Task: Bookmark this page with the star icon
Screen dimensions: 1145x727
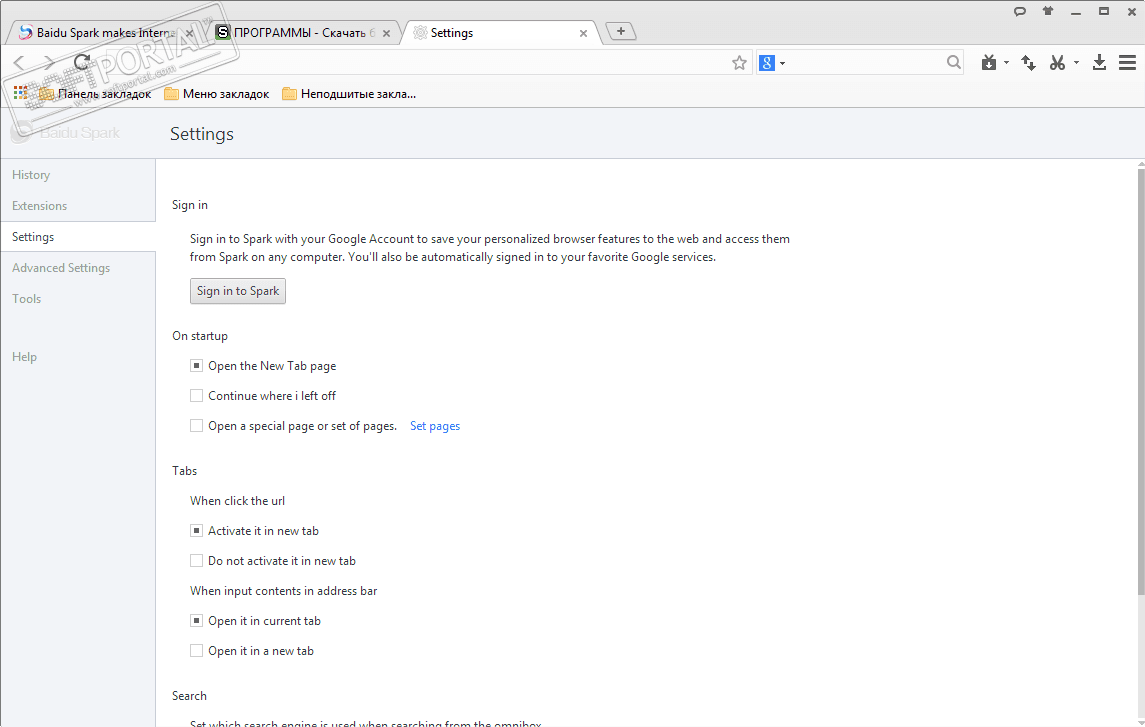Action: pyautogui.click(x=739, y=63)
